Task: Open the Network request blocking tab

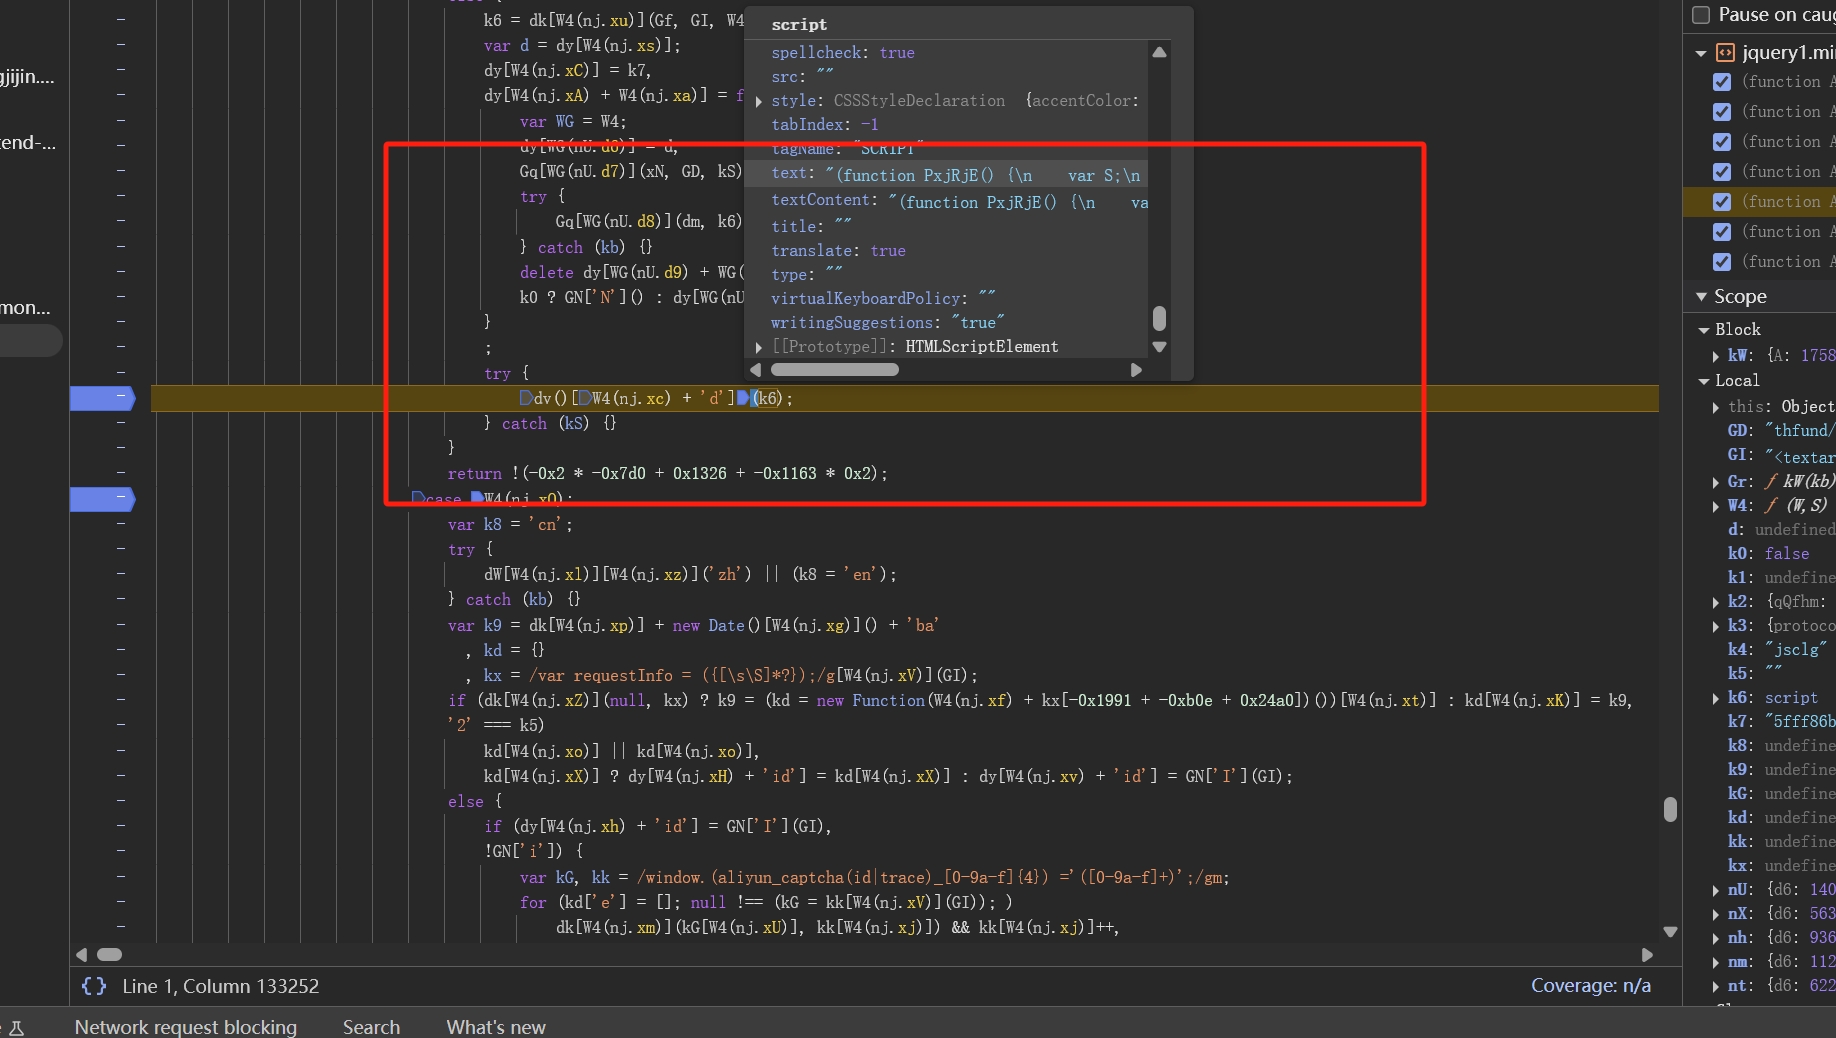Action: pyautogui.click(x=186, y=1027)
